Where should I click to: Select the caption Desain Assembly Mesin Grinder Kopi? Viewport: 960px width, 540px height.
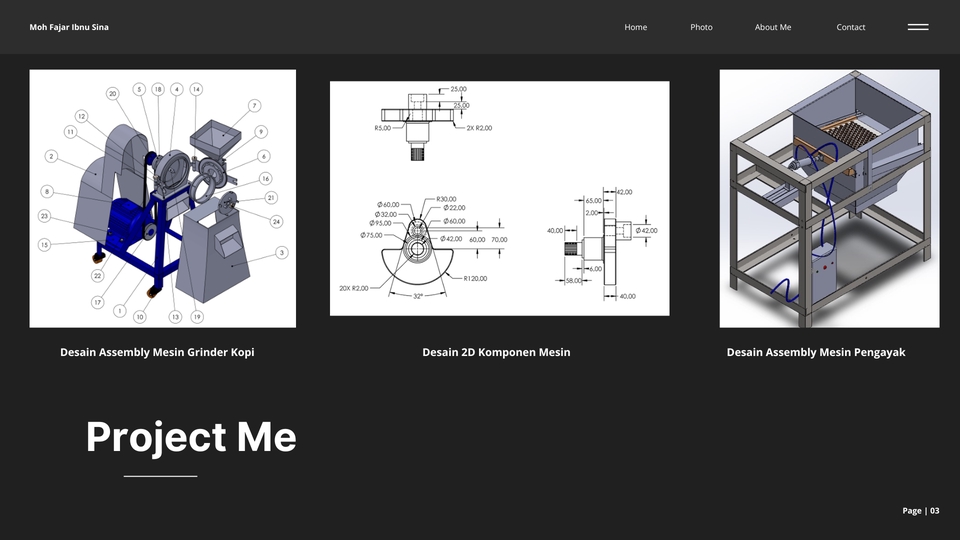157,352
